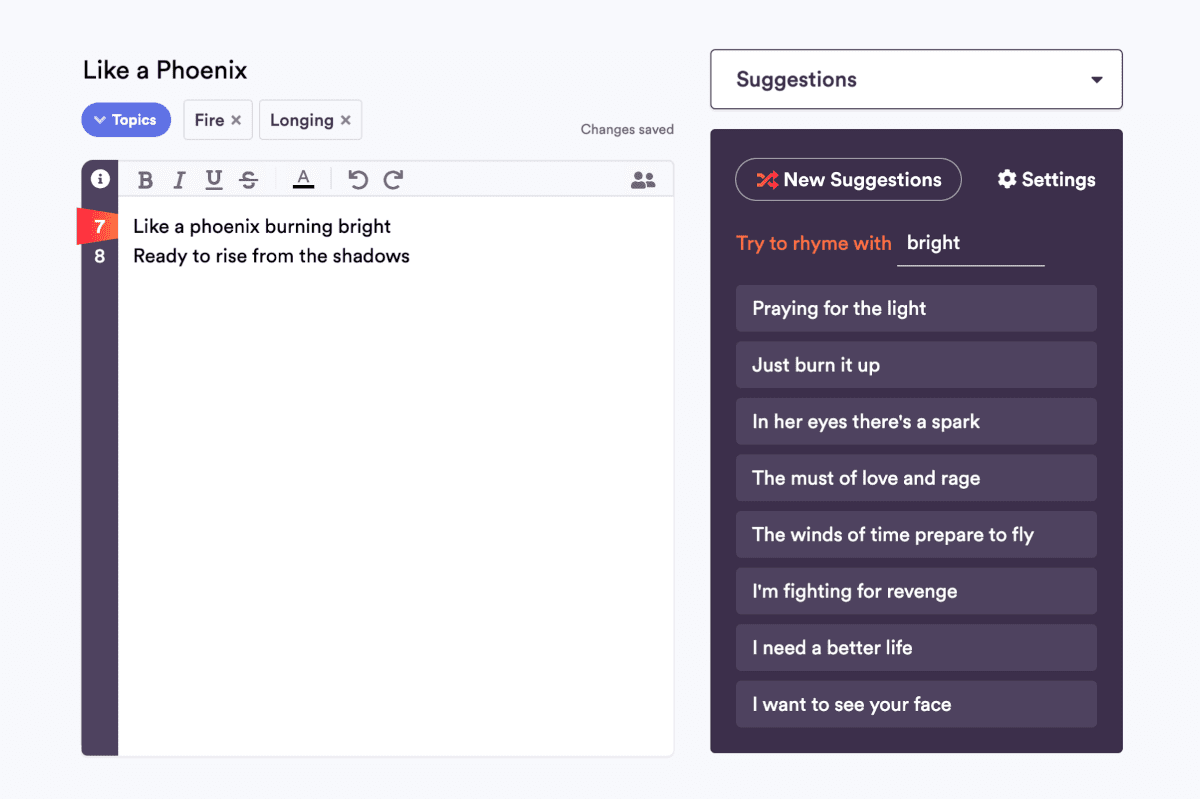Remove the Longing topic tag
The height and width of the screenshot is (799, 1200).
(x=345, y=120)
